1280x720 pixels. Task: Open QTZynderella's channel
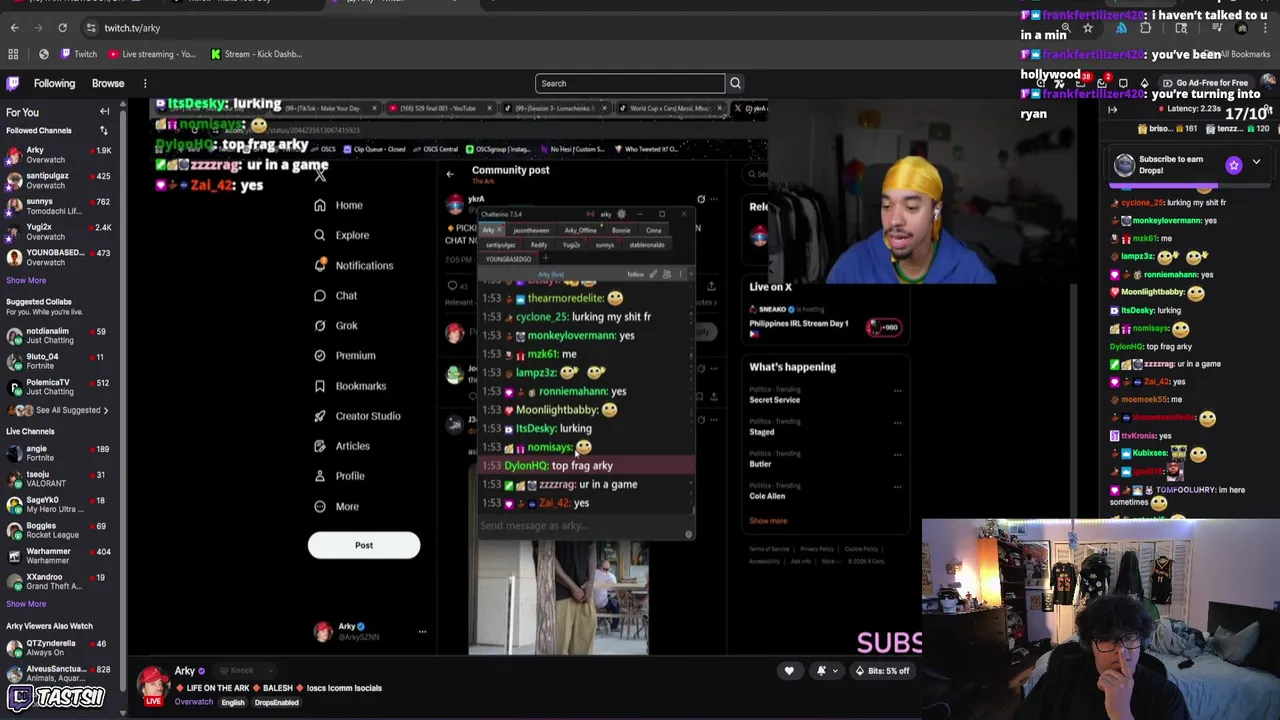[60, 648]
